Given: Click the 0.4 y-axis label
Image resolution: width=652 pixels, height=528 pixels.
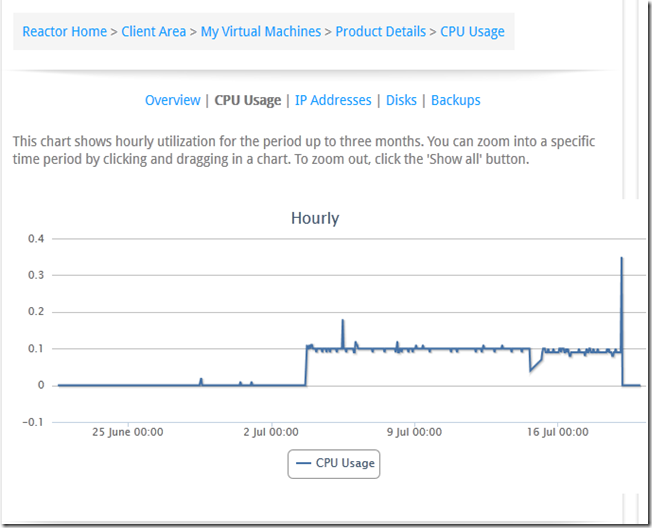Looking at the screenshot, I should [x=36, y=239].
